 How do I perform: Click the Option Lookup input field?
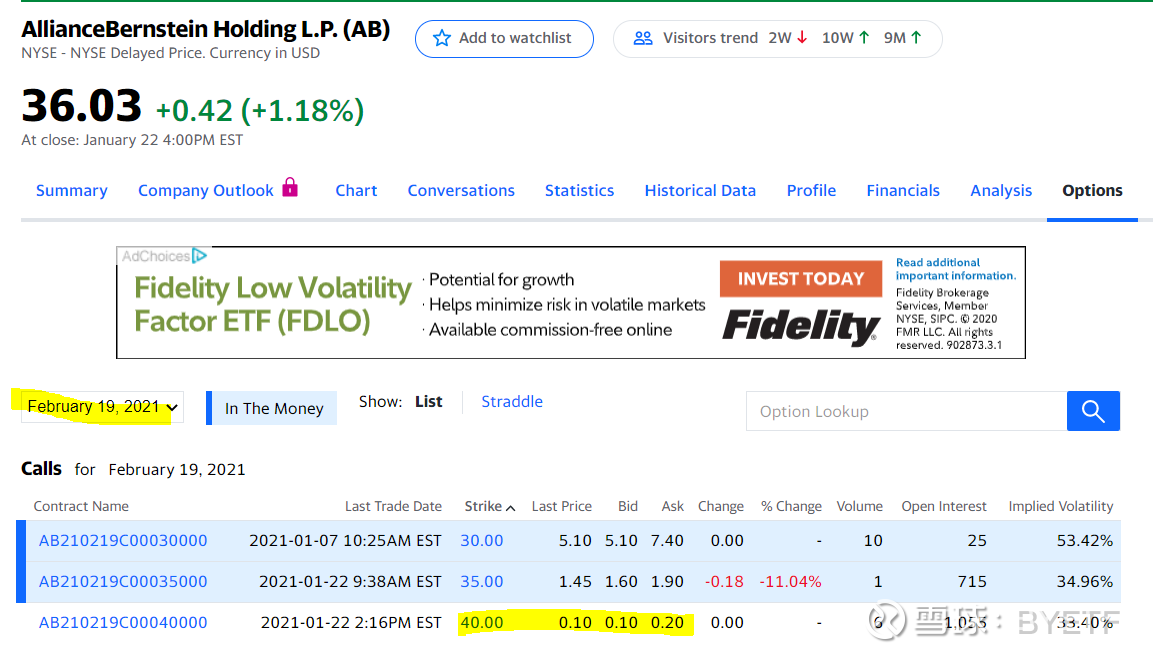(906, 411)
